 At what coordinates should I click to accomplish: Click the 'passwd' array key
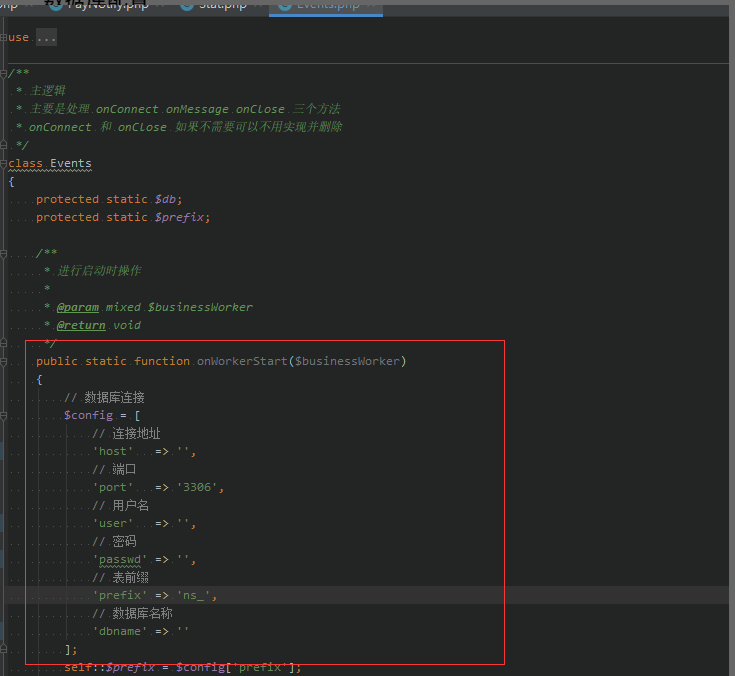coord(120,560)
